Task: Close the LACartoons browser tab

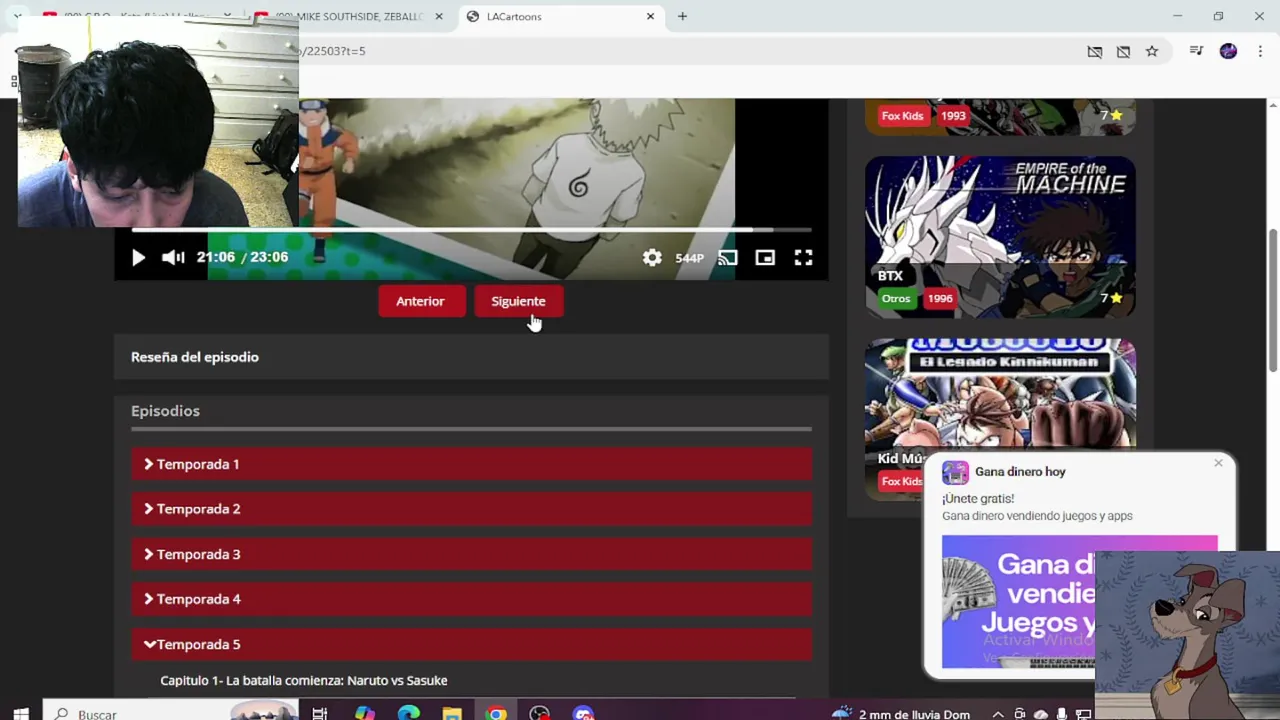Action: 650,17
